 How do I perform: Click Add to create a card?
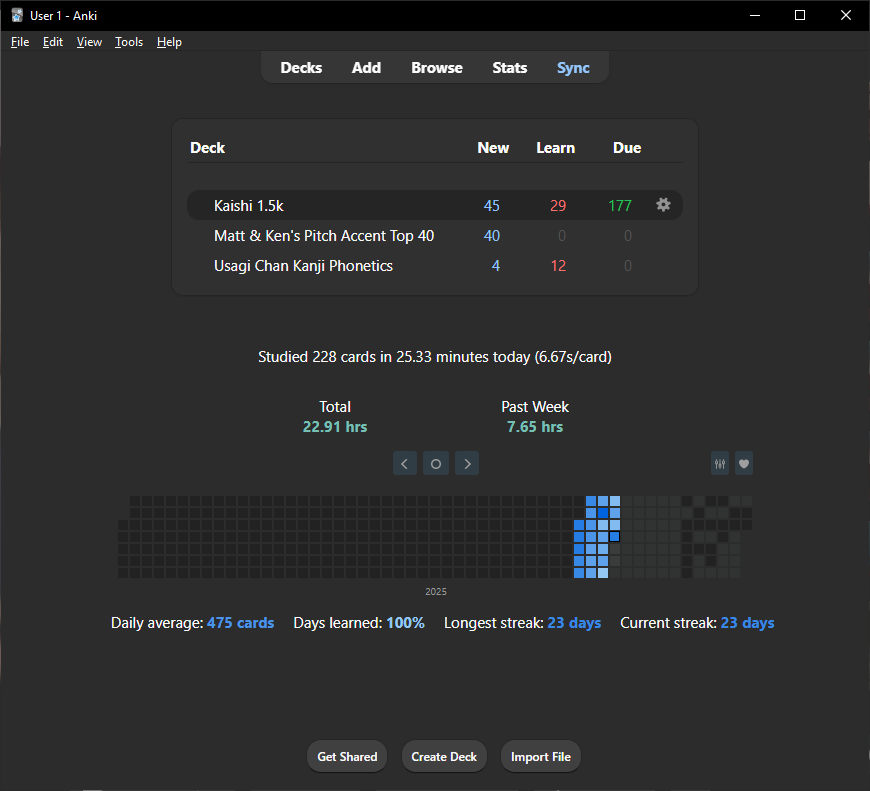pos(366,68)
